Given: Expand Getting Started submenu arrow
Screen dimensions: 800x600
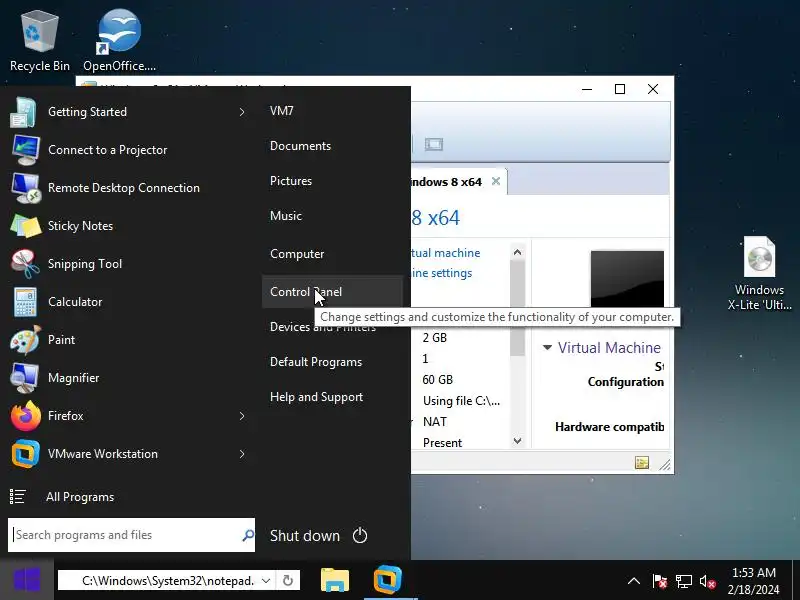Looking at the screenshot, I should (242, 112).
